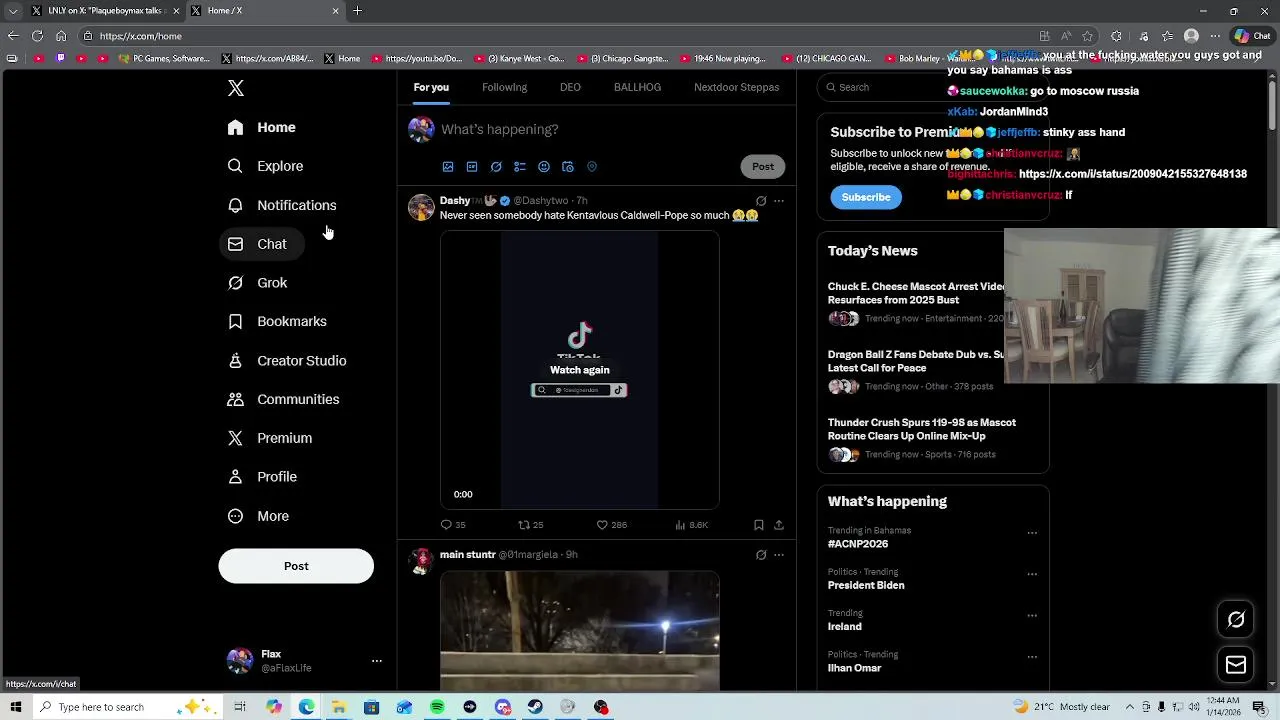Open Communities in the sidebar

283,399
